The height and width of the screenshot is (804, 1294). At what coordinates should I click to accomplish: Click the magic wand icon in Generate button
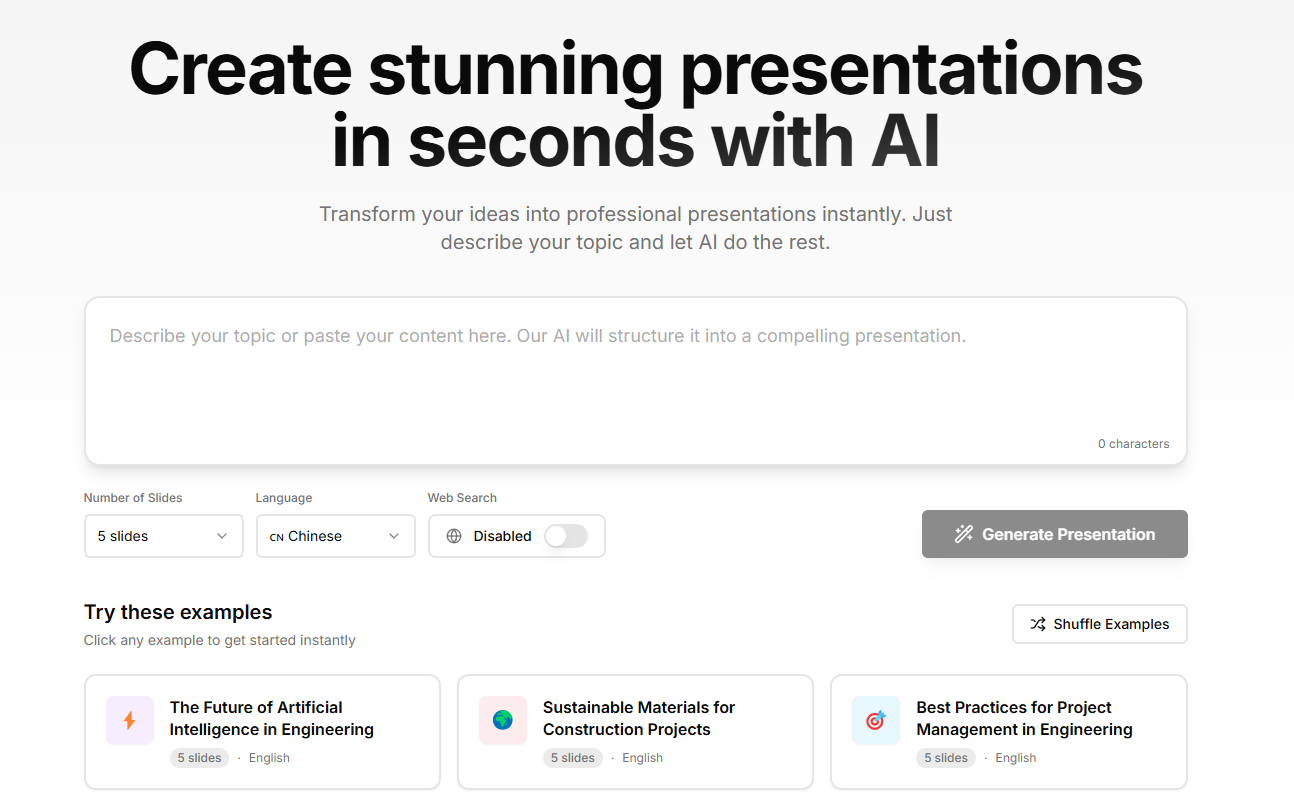pyautogui.click(x=964, y=534)
